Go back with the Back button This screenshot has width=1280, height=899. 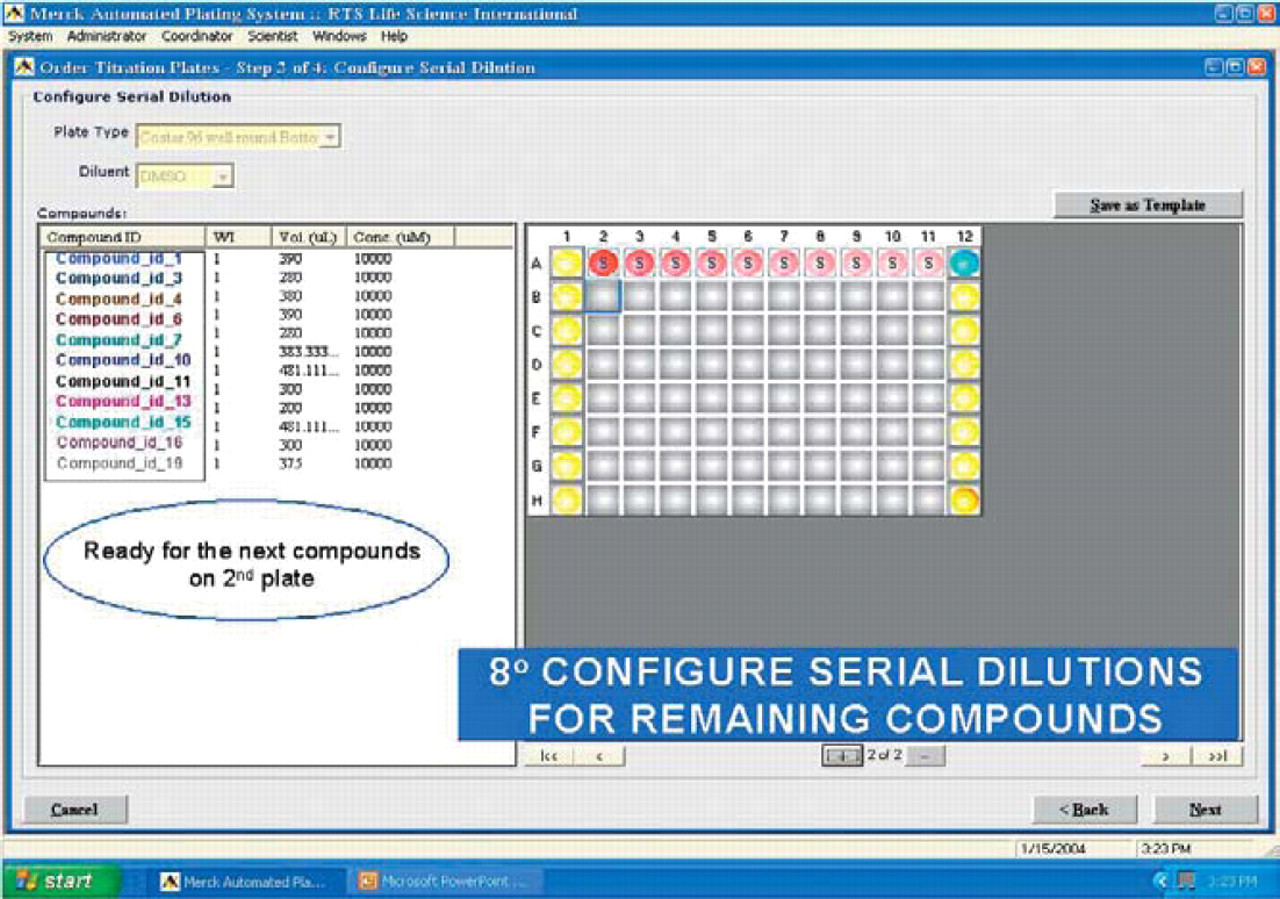[x=1084, y=809]
